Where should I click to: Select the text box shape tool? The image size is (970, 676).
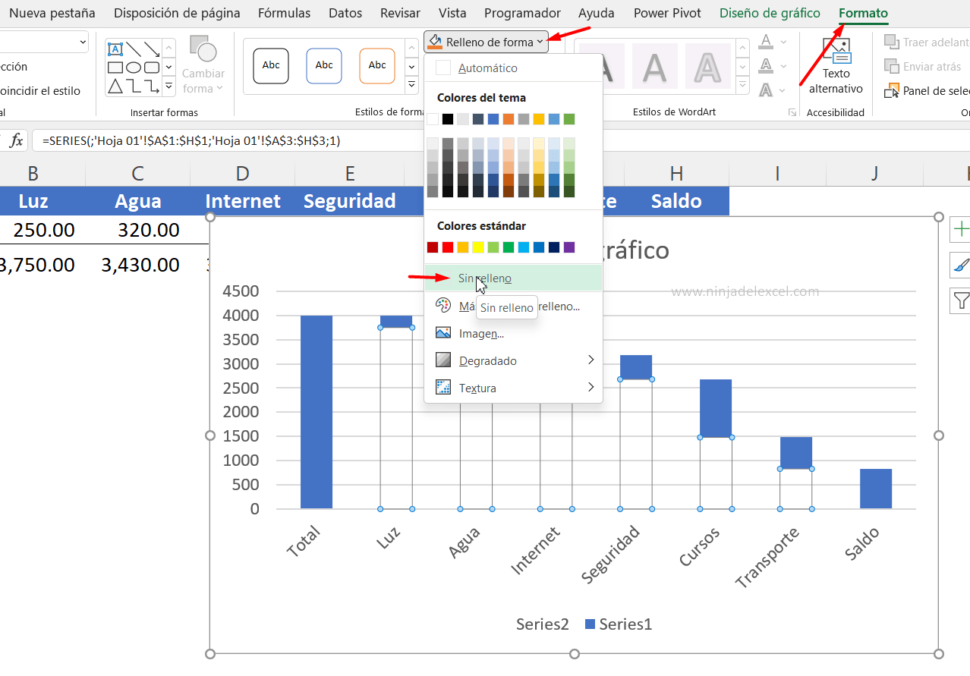116,47
